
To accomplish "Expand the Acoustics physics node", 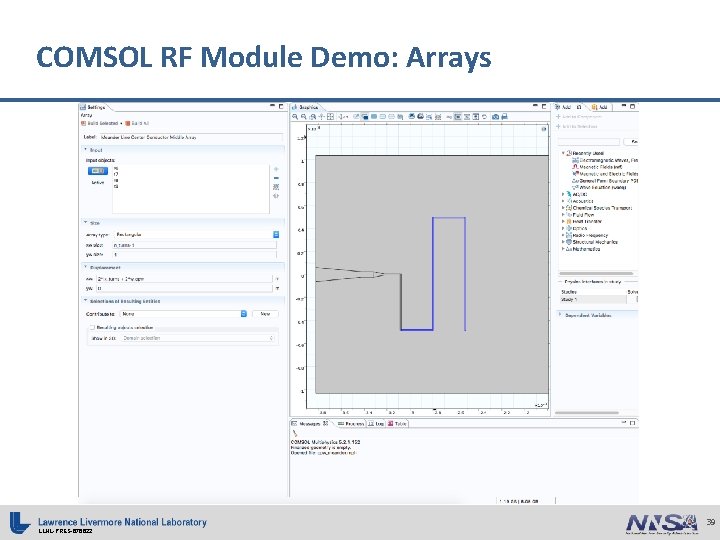I will [563, 201].
